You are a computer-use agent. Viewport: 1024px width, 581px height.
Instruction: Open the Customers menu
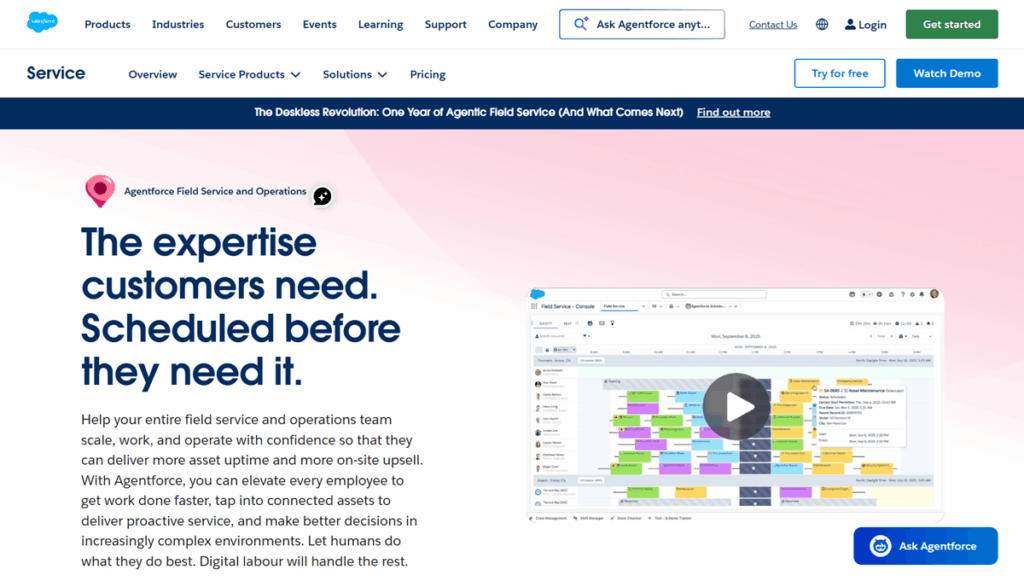pyautogui.click(x=253, y=24)
